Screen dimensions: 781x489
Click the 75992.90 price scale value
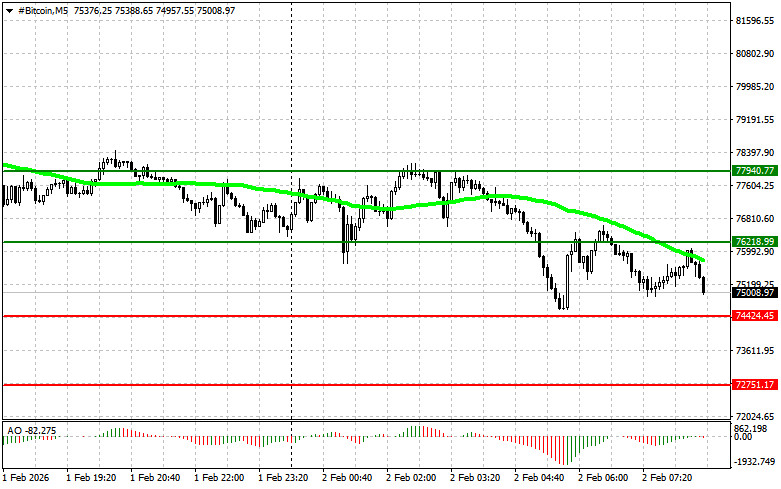755,252
